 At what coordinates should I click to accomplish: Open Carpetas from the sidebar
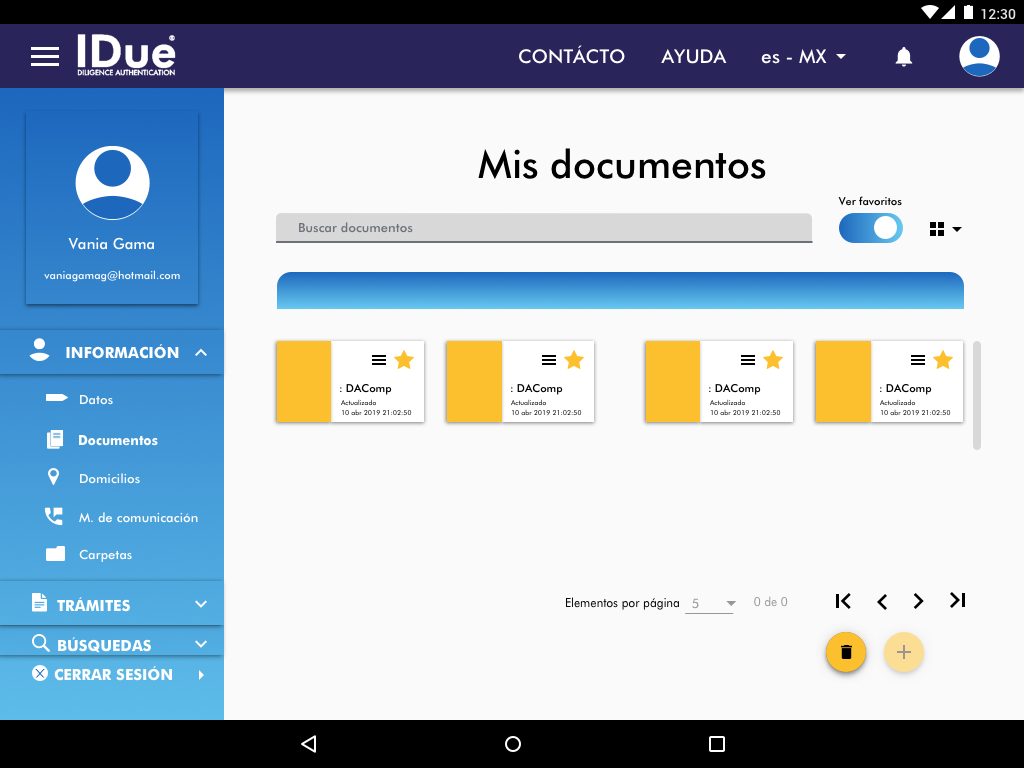coord(105,555)
